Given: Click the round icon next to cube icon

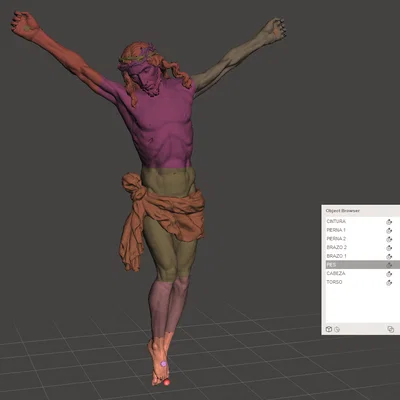Looking at the screenshot, I should pos(337,330).
